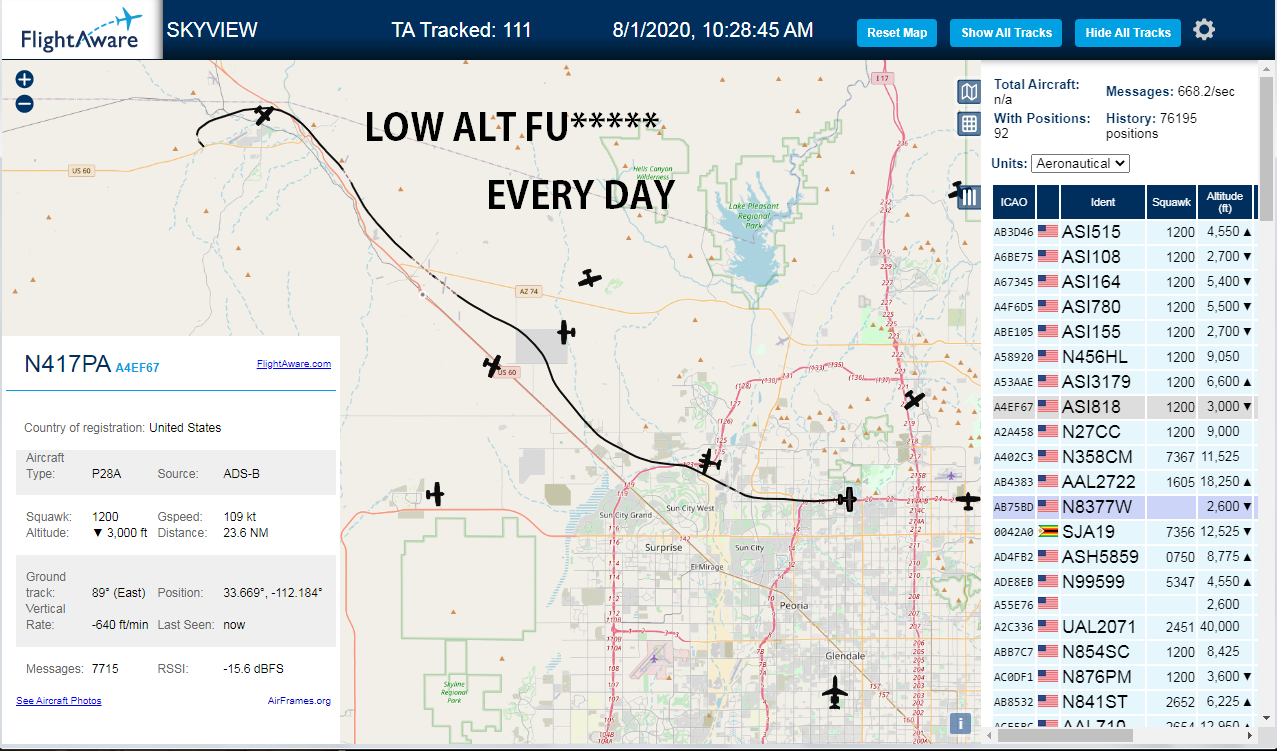1277x751 pixels.
Task: Click SKYVIEW title in header
Action: click(x=212, y=30)
